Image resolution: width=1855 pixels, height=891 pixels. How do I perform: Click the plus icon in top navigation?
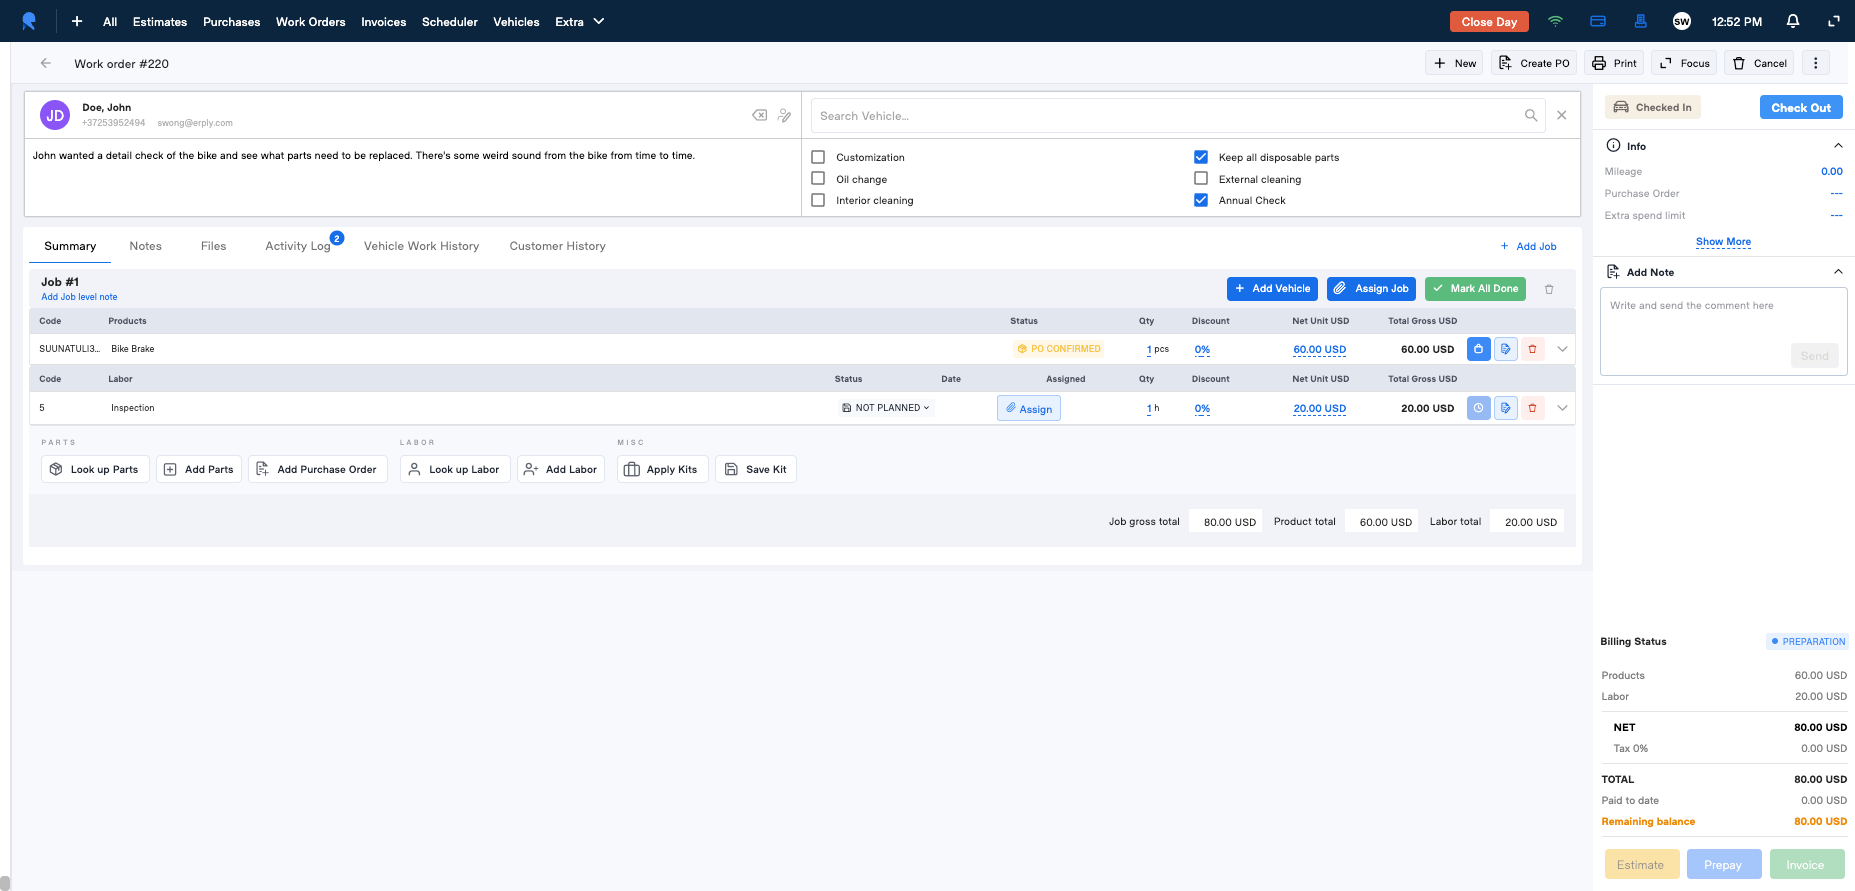point(77,21)
